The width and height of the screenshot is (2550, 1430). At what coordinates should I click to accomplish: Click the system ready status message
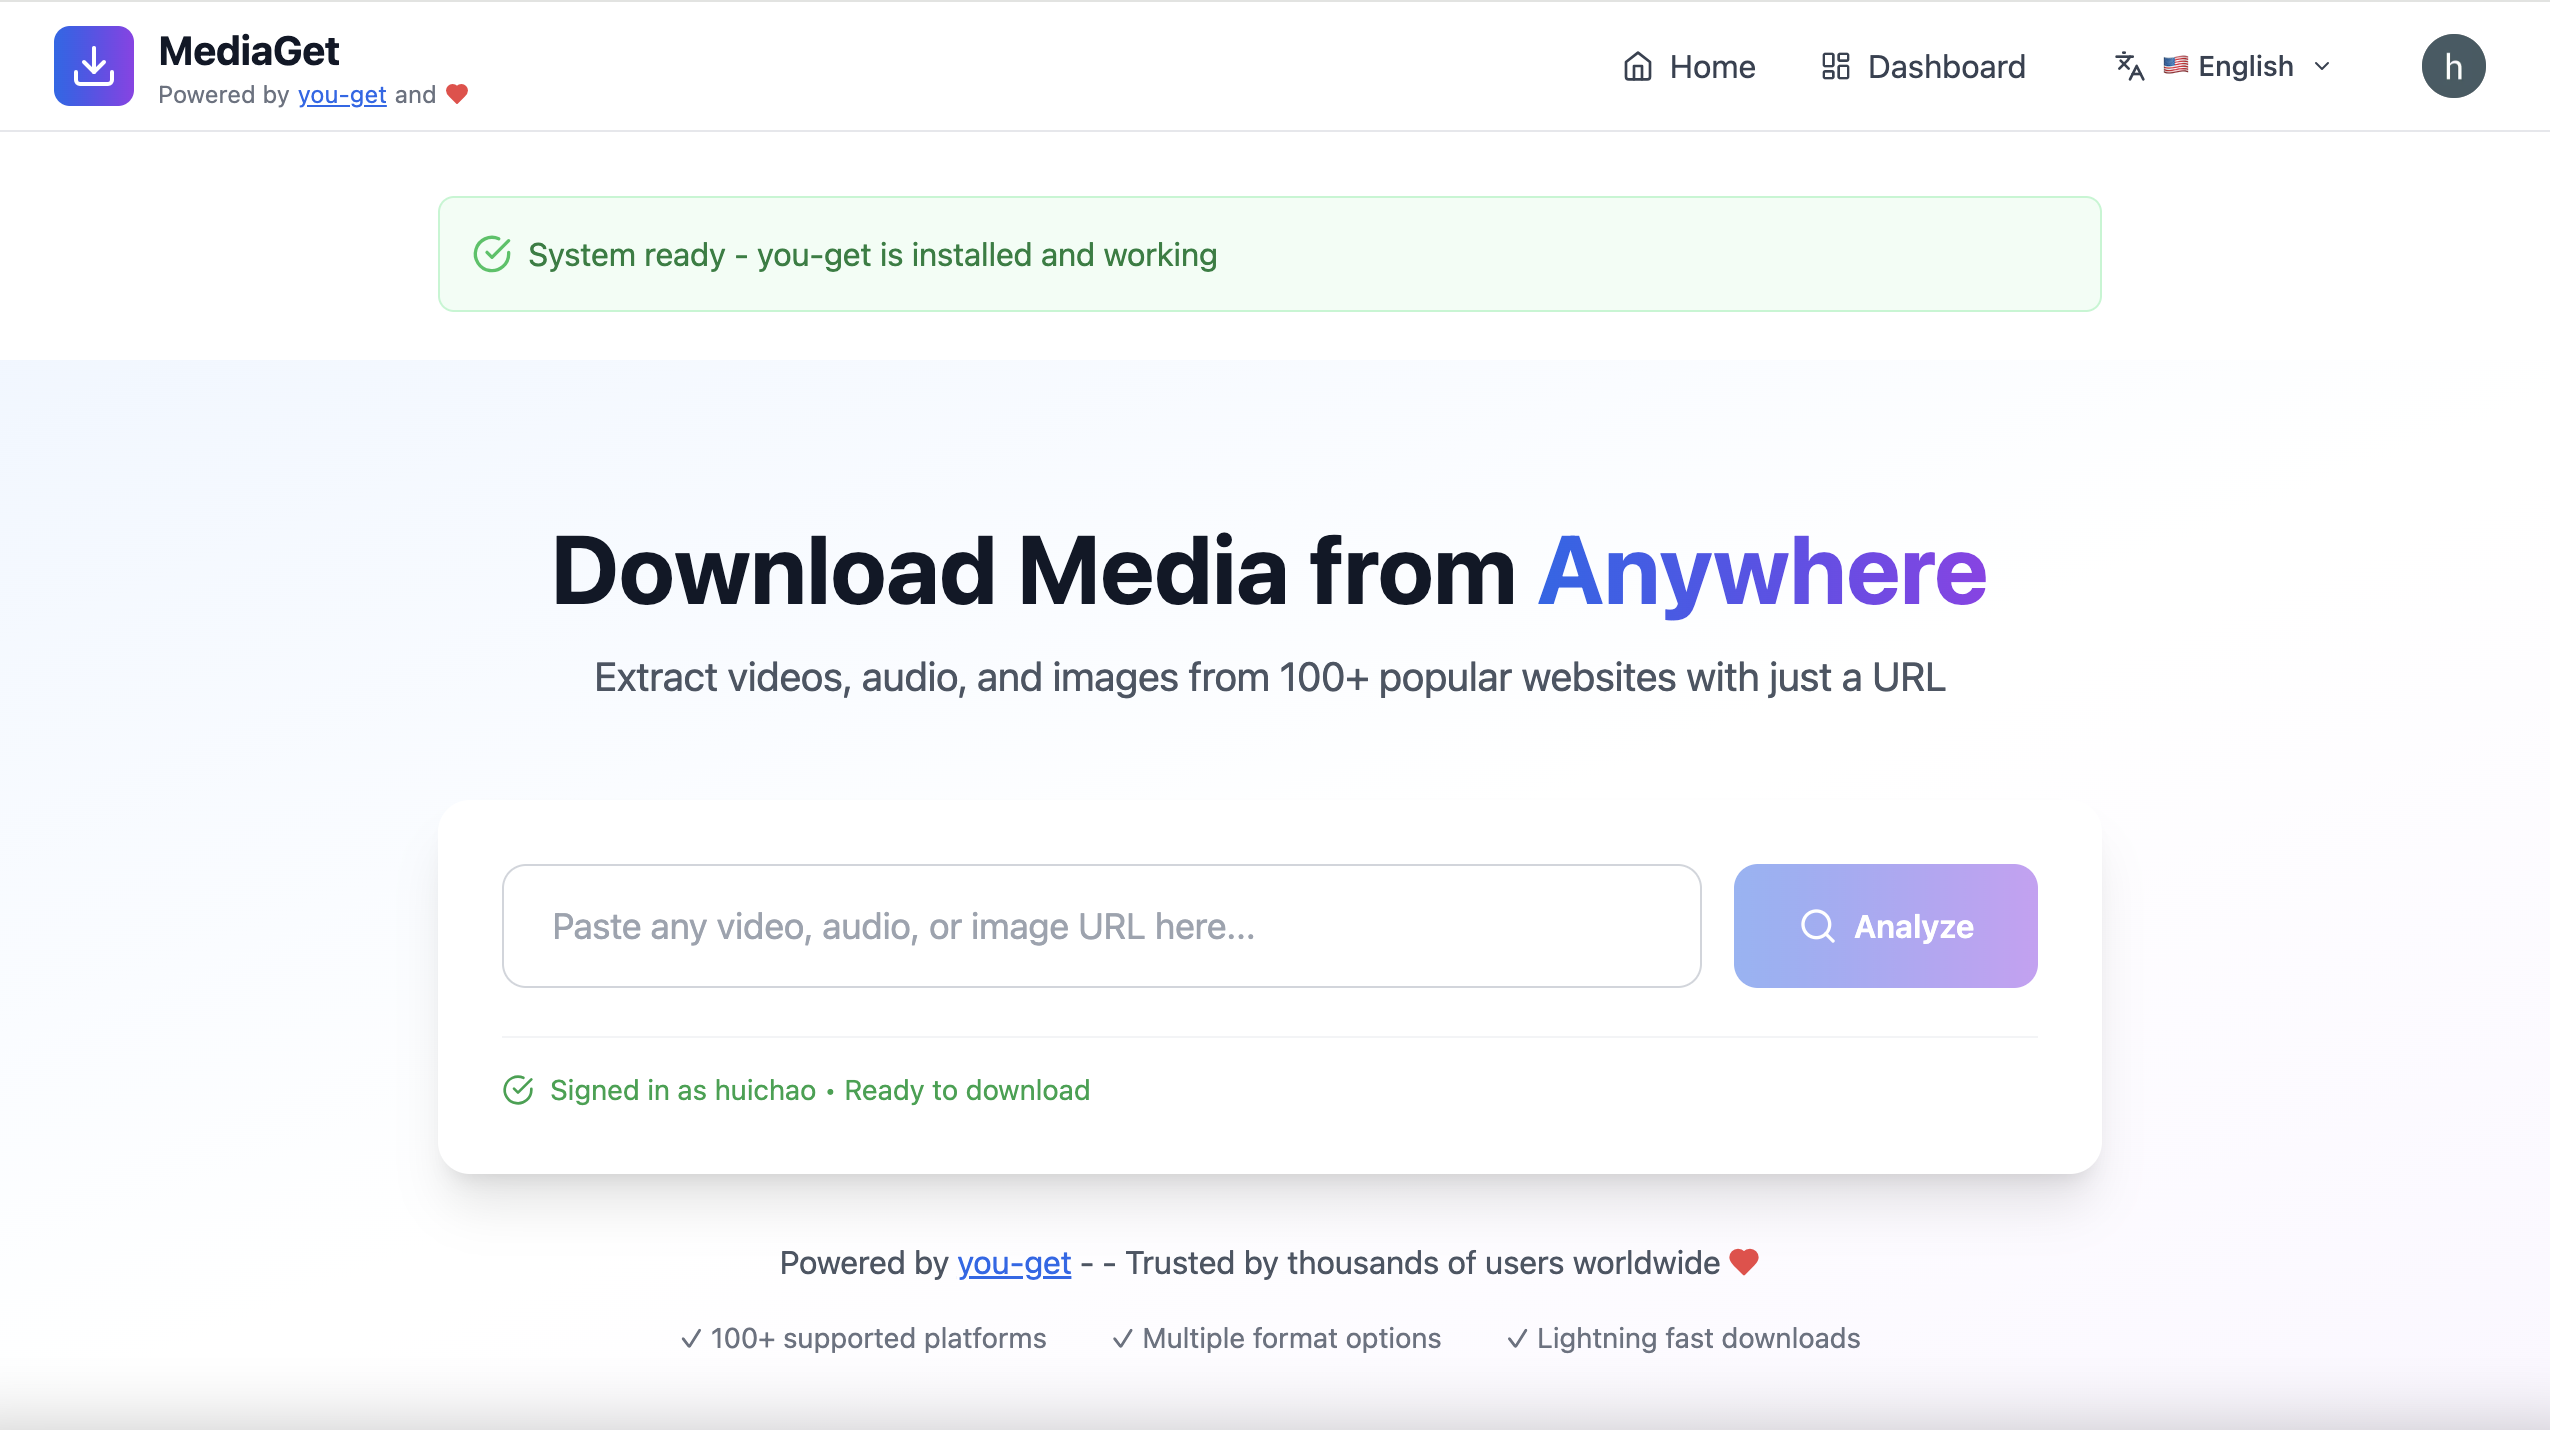click(x=872, y=255)
